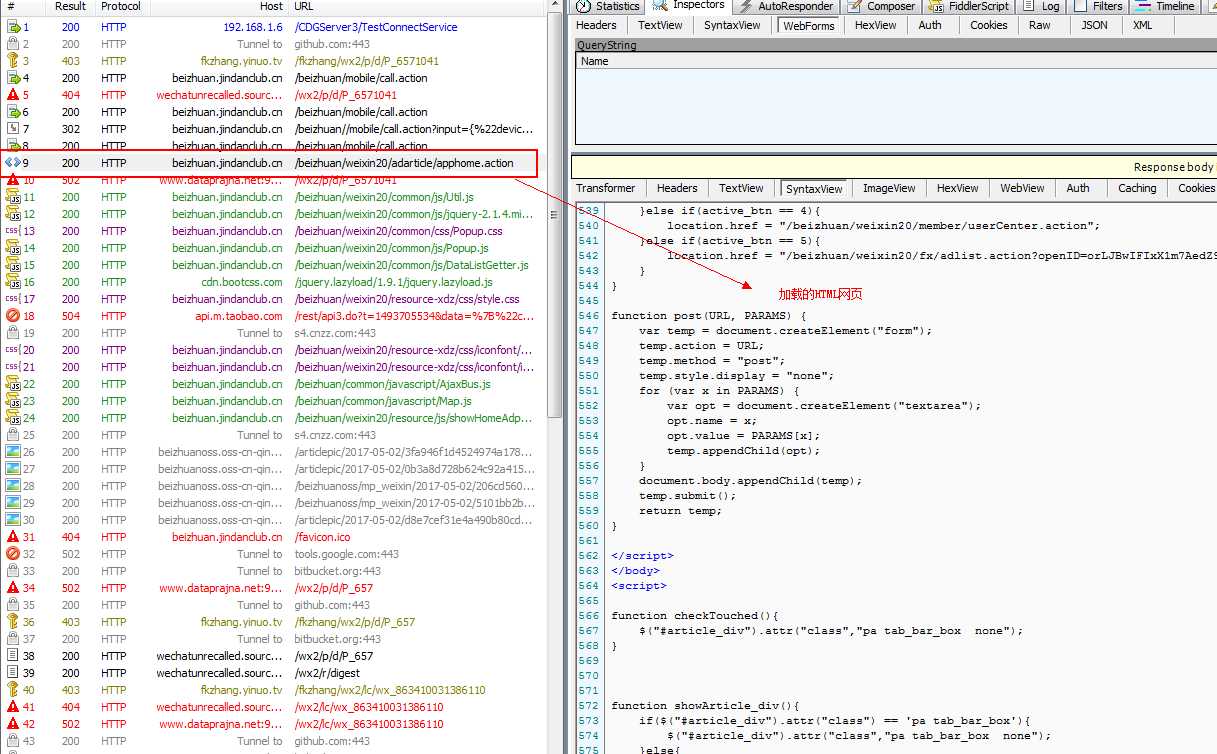
Task: Click code line 566 function checkTouched
Action: 694,616
